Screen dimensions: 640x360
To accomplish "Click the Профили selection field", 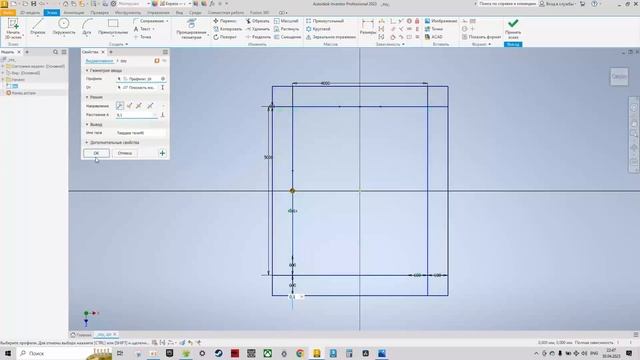I will 138,79.
